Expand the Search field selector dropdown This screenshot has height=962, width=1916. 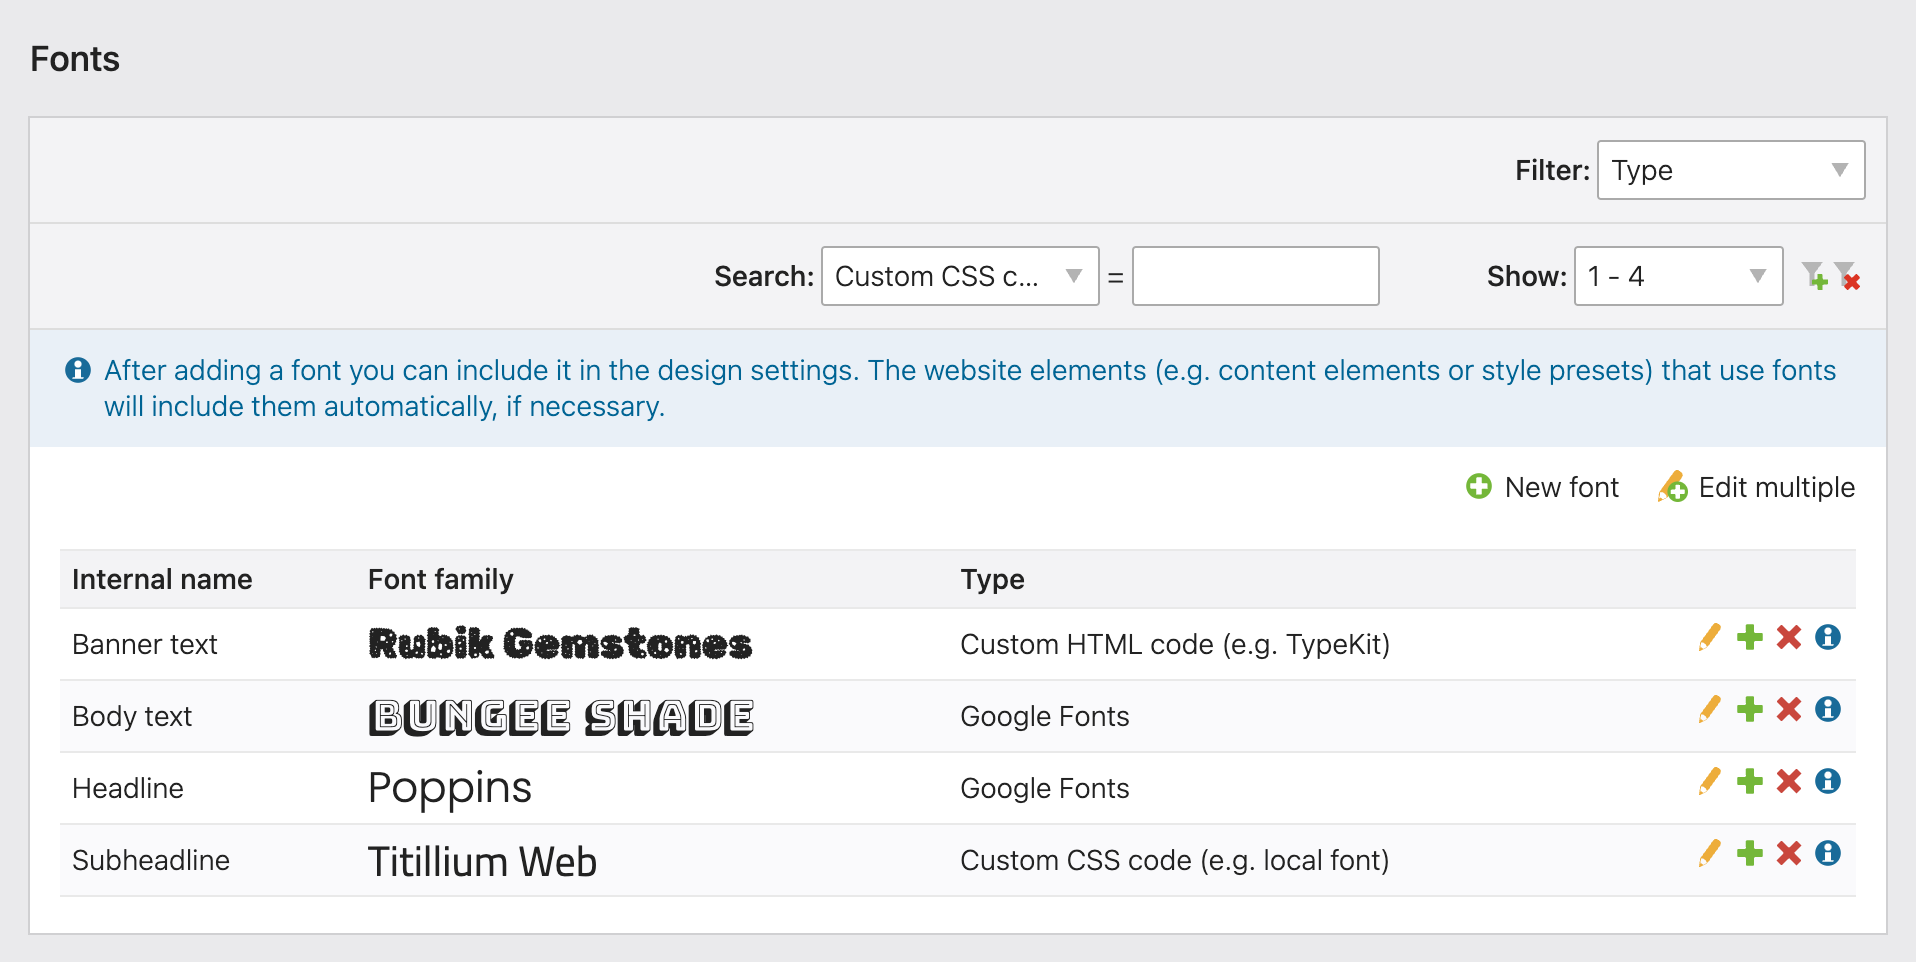point(959,277)
